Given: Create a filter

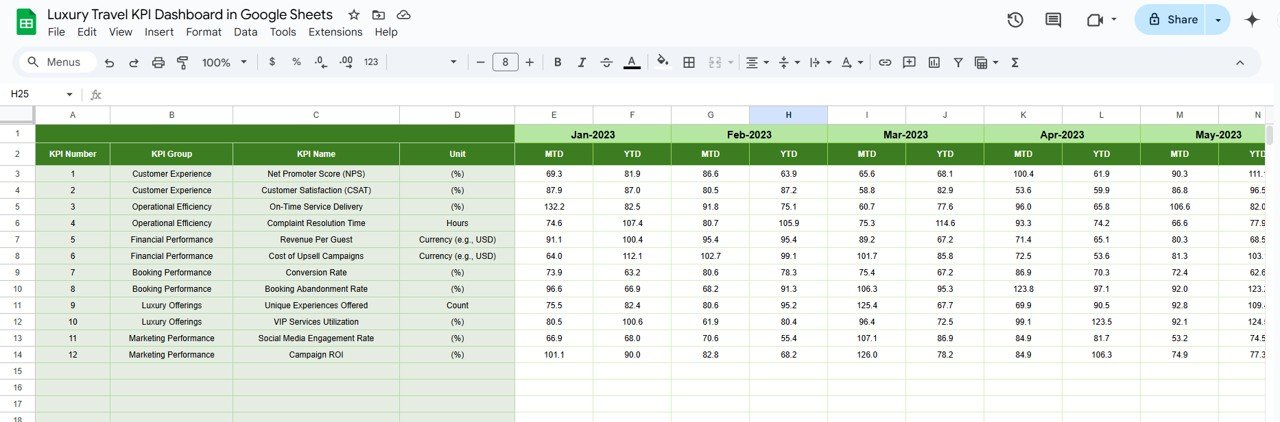Looking at the screenshot, I should point(958,62).
